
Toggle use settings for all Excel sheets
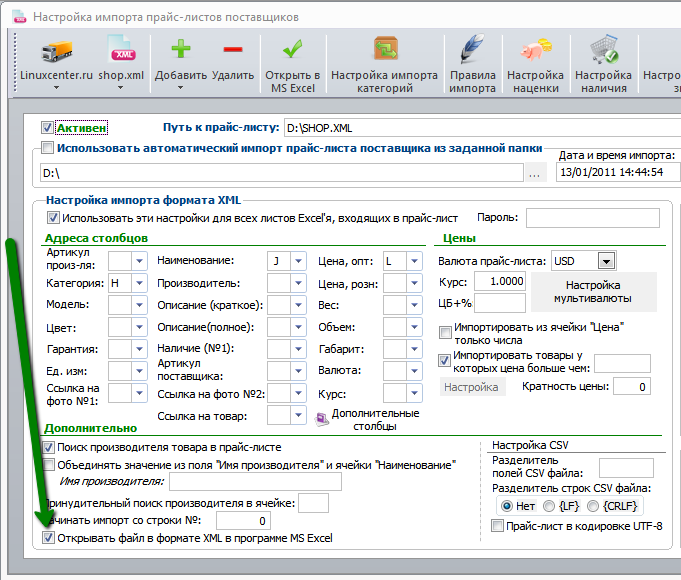(53, 218)
